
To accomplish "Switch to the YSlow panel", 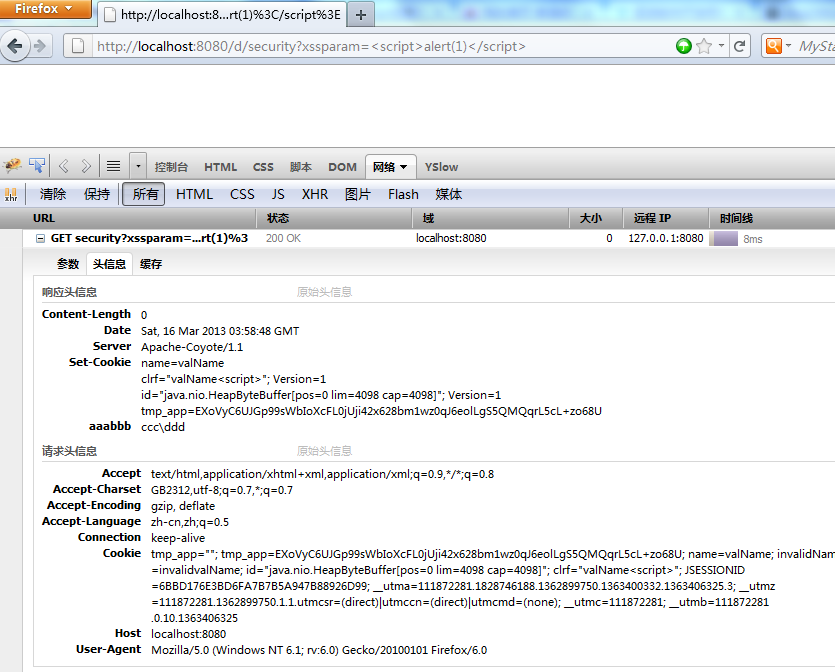I will (441, 167).
